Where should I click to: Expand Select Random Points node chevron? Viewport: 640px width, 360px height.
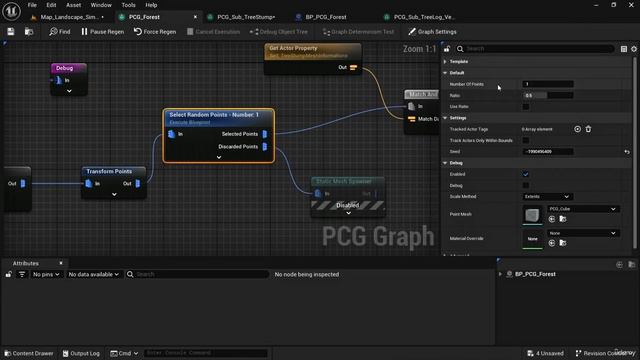point(219,157)
